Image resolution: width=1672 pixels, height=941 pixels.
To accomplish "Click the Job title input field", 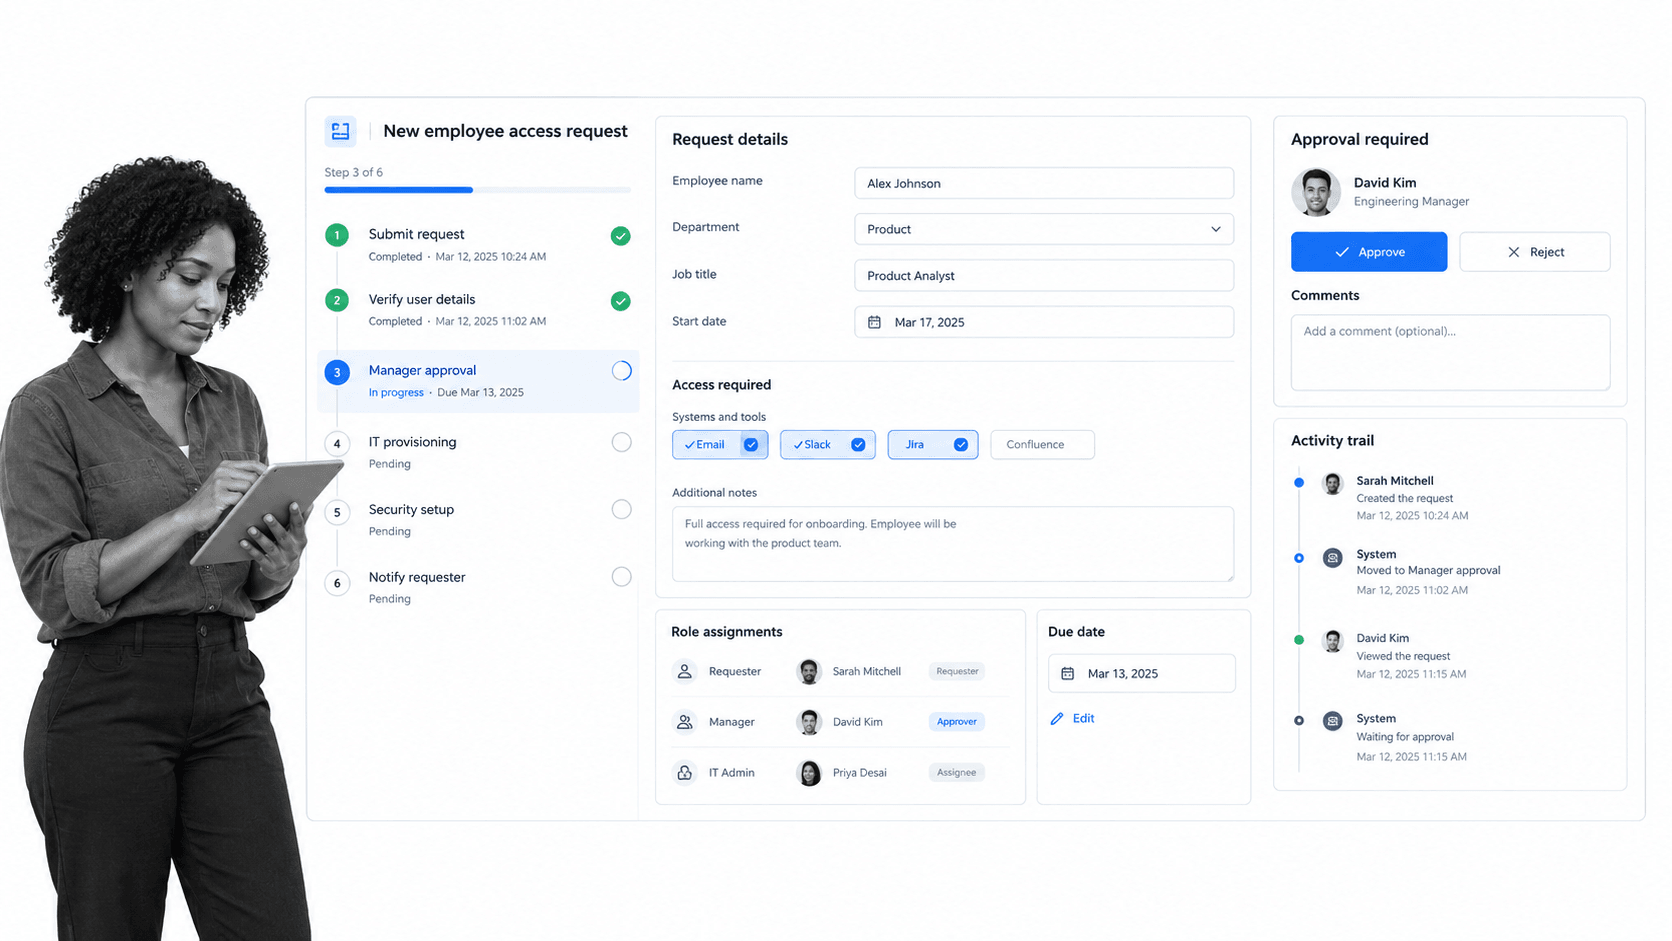I will click(1043, 275).
